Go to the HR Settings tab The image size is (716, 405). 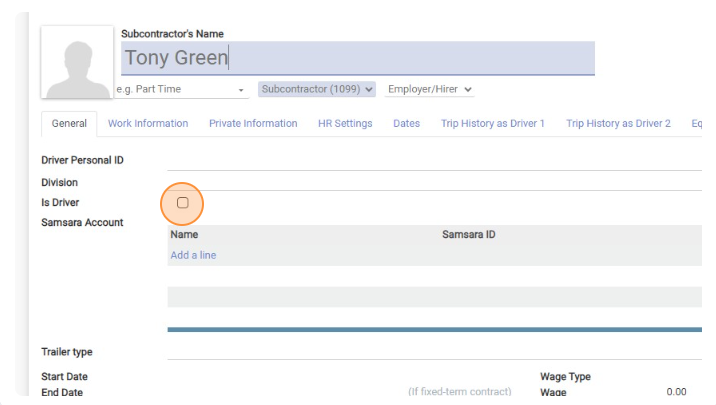[345, 124]
